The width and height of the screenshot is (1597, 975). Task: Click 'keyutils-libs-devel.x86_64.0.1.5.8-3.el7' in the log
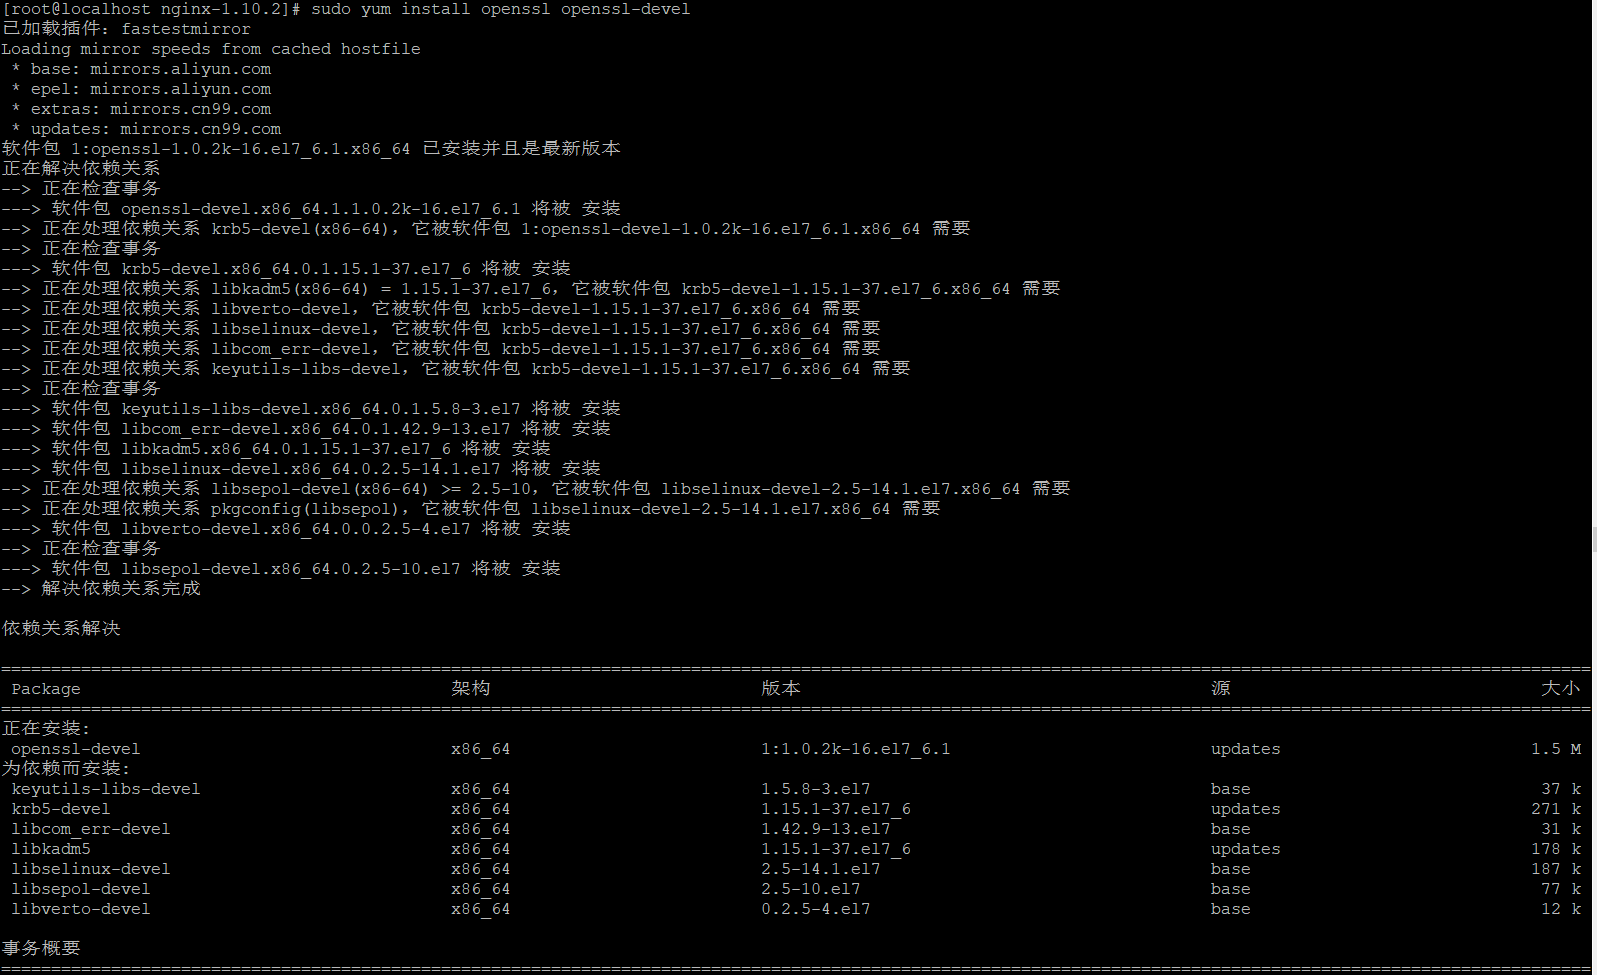point(321,409)
